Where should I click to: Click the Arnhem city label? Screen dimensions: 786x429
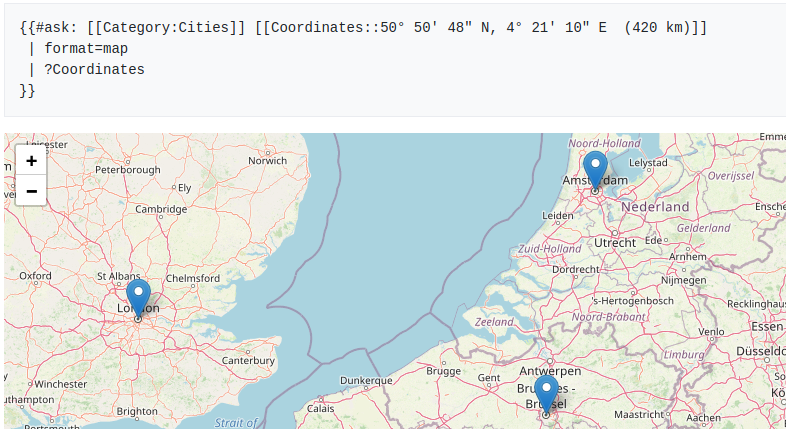(688, 257)
